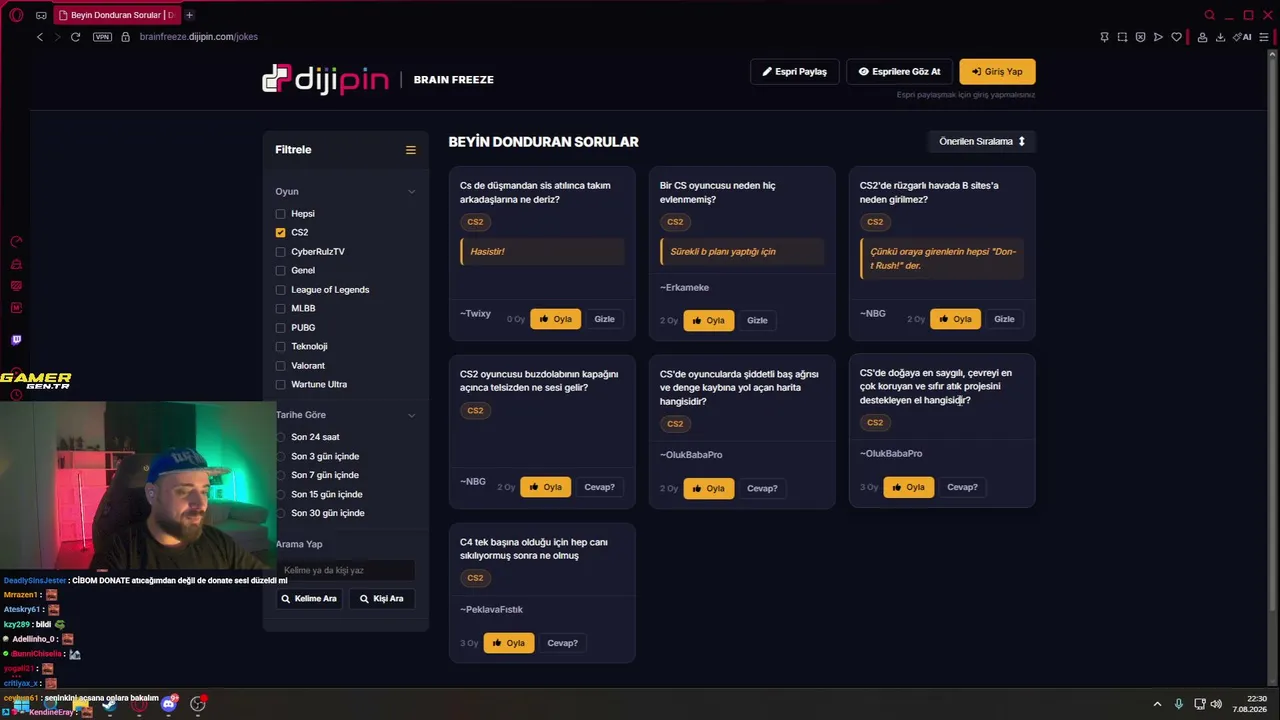This screenshot has height=720, width=1280.
Task: Open the GX Corner gamepad icon
Action: click(41, 15)
